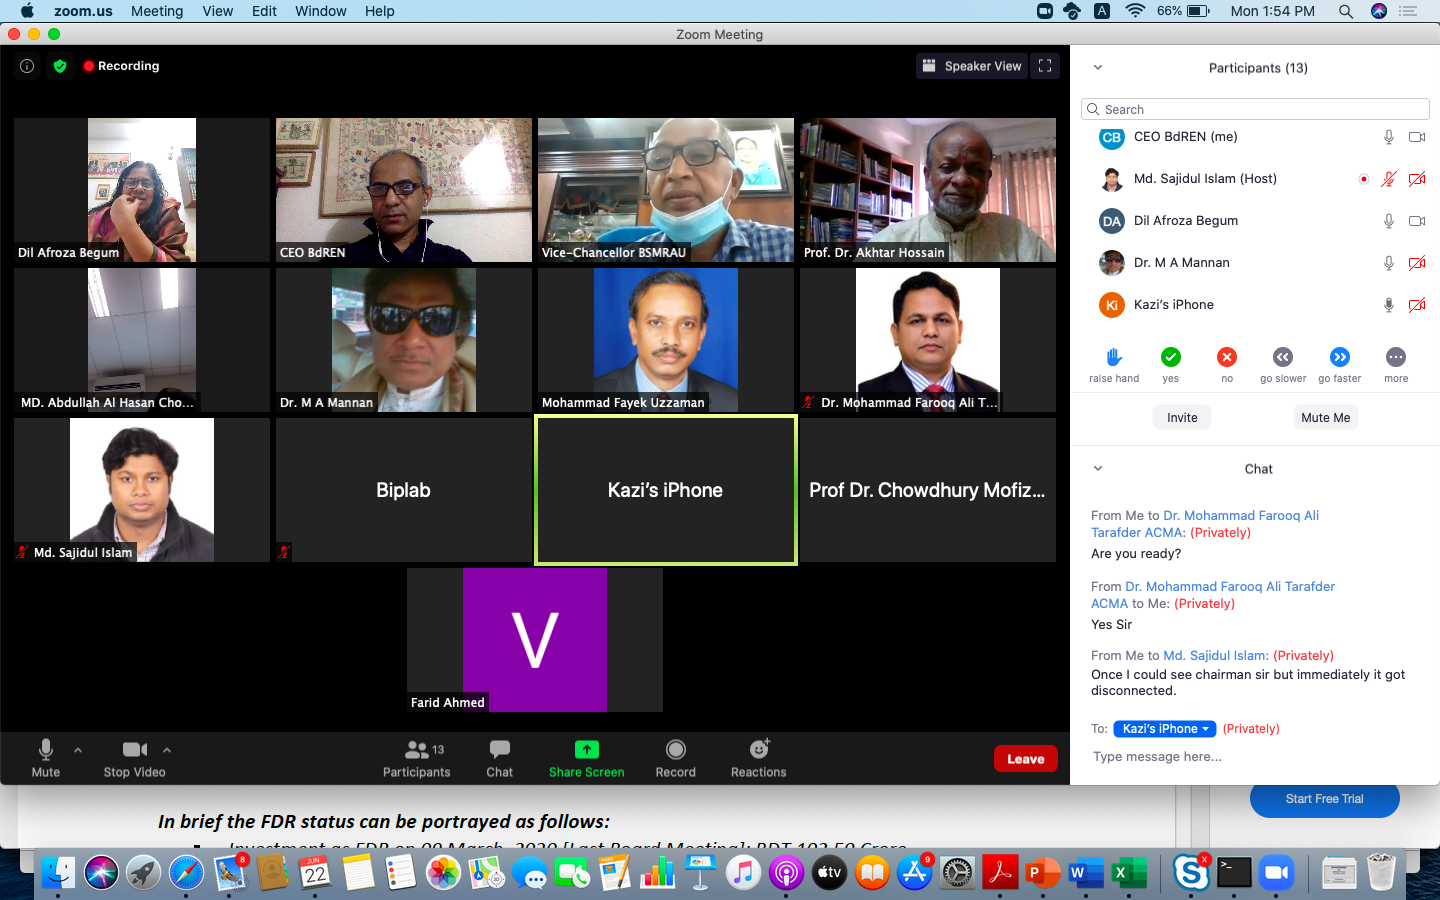
Task: Toggle the Mute microphone button
Action: click(45, 750)
